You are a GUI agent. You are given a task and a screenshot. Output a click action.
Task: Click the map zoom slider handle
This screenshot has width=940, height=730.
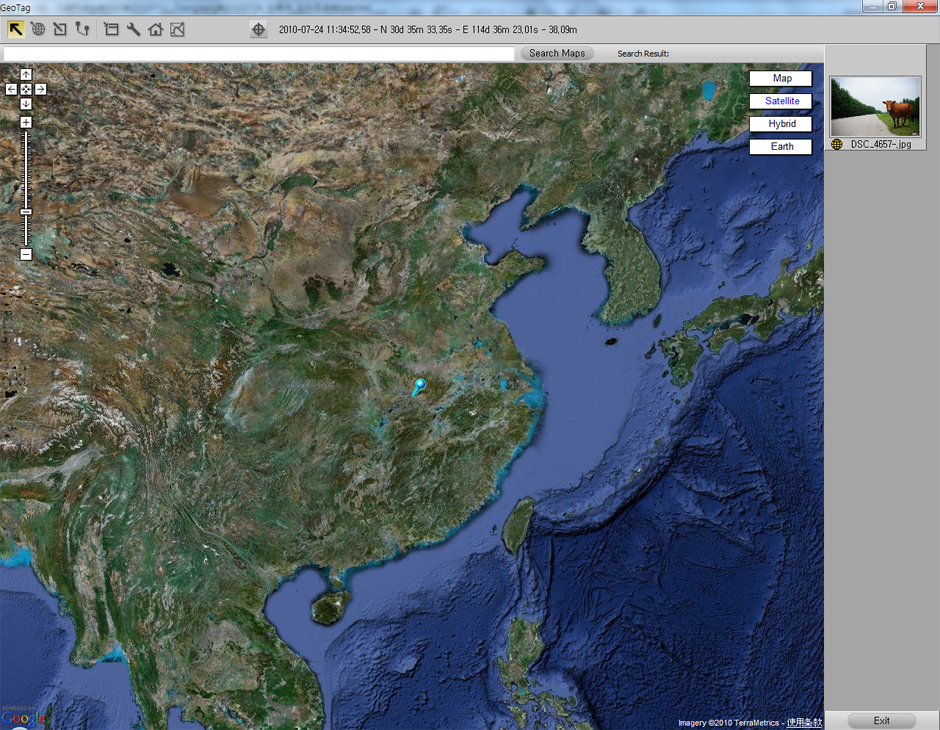click(x=26, y=212)
